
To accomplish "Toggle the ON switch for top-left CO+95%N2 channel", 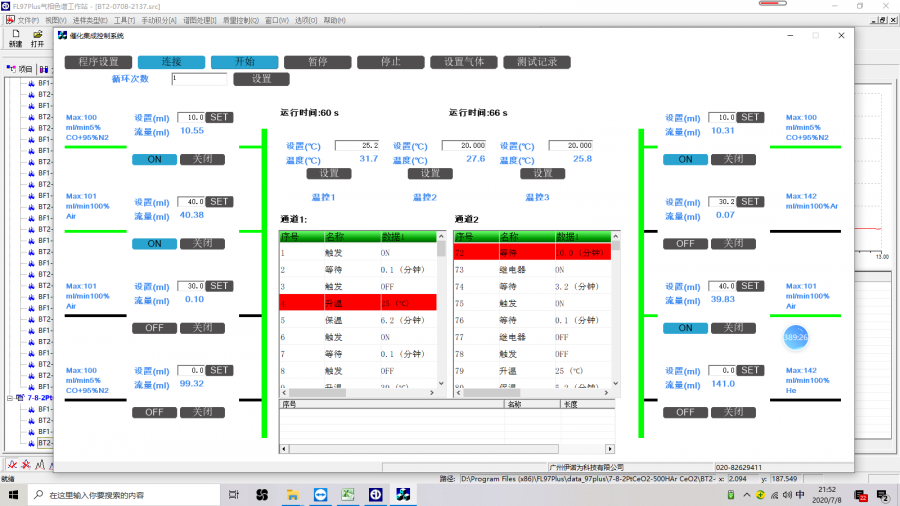I will click(x=155, y=159).
